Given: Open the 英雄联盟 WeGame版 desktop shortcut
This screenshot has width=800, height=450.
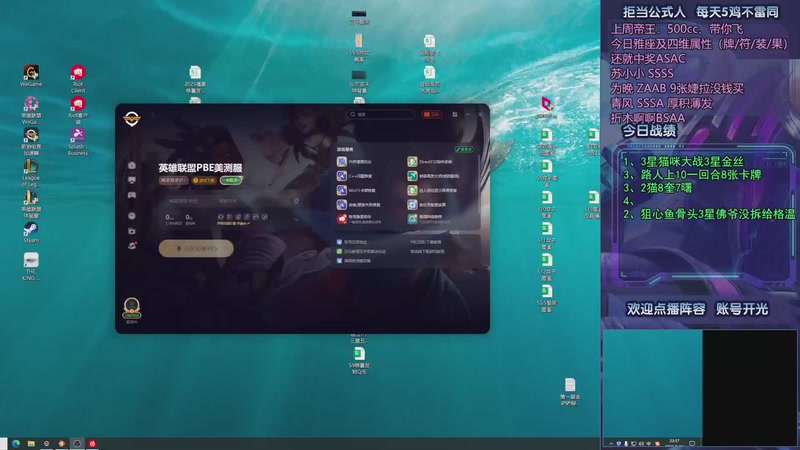Looking at the screenshot, I should (31, 110).
